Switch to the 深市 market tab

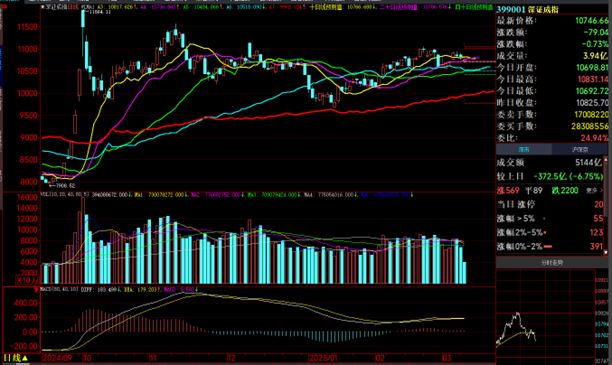[524, 150]
